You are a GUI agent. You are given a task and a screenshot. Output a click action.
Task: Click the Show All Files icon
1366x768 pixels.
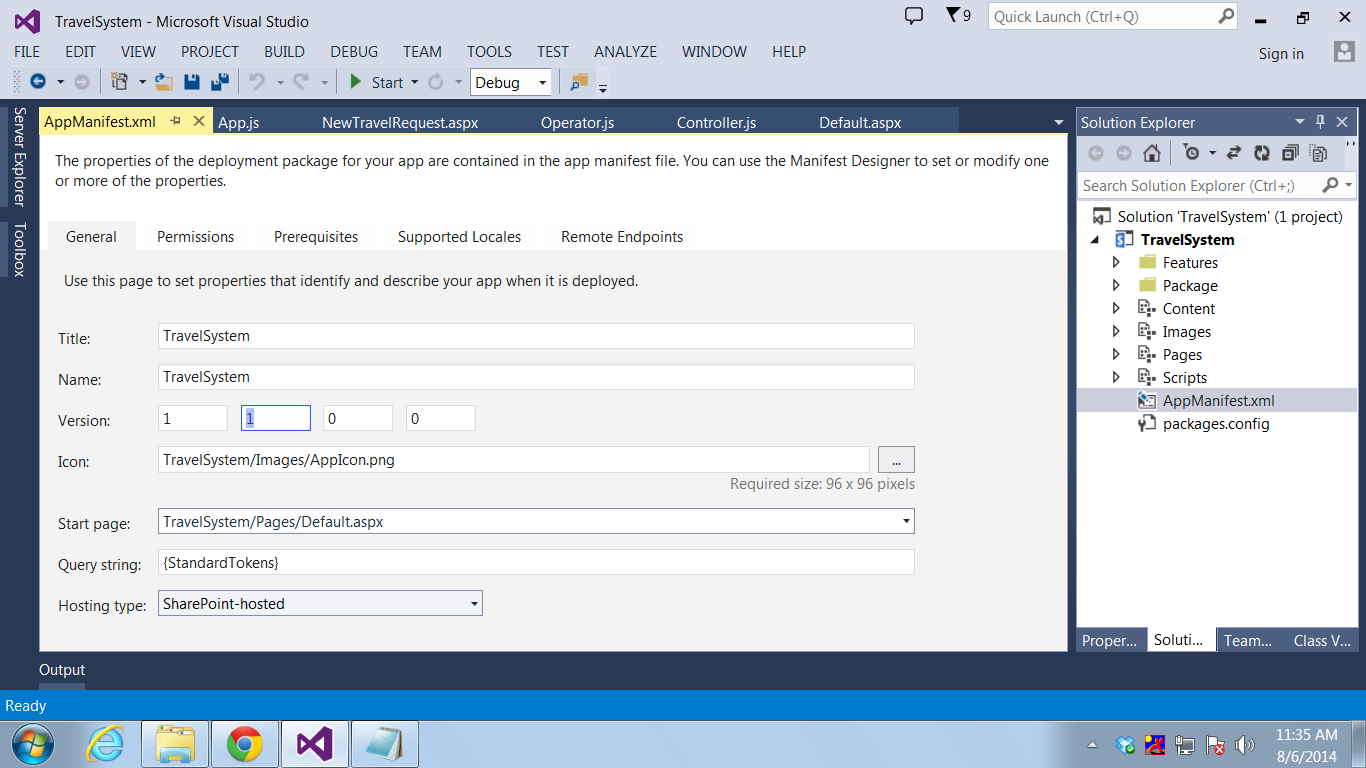coord(1318,153)
